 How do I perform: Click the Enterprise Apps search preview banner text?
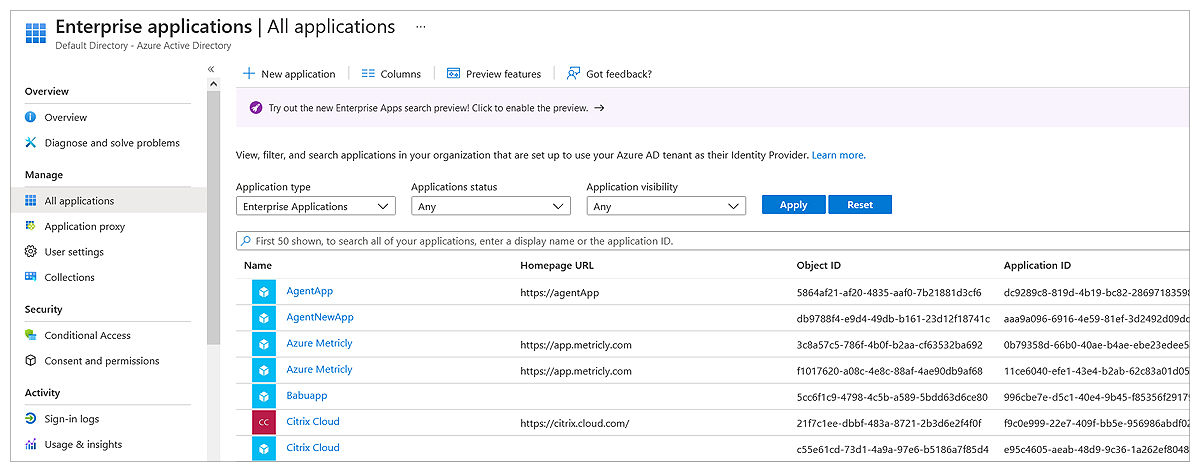click(x=428, y=108)
